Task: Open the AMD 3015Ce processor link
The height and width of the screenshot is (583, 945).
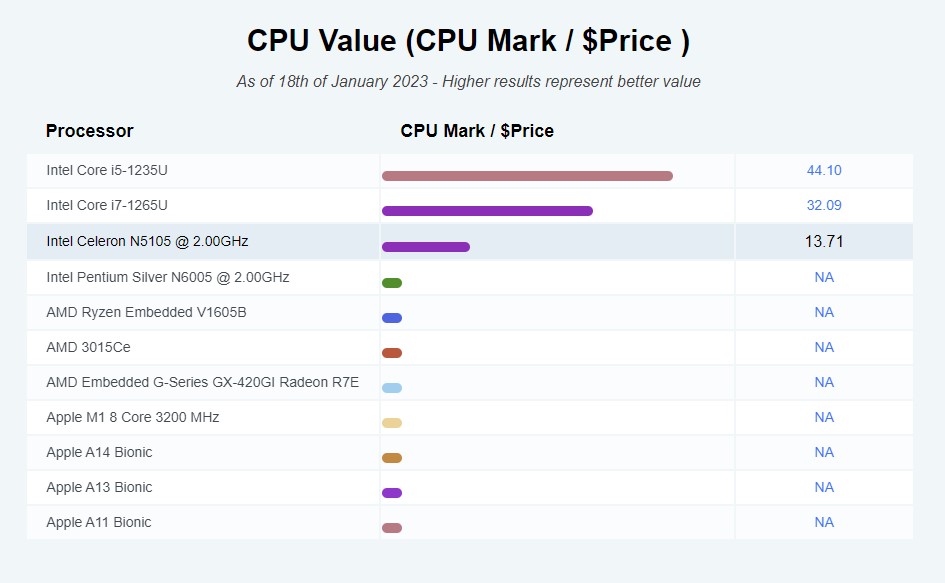Action: pyautogui.click(x=88, y=347)
